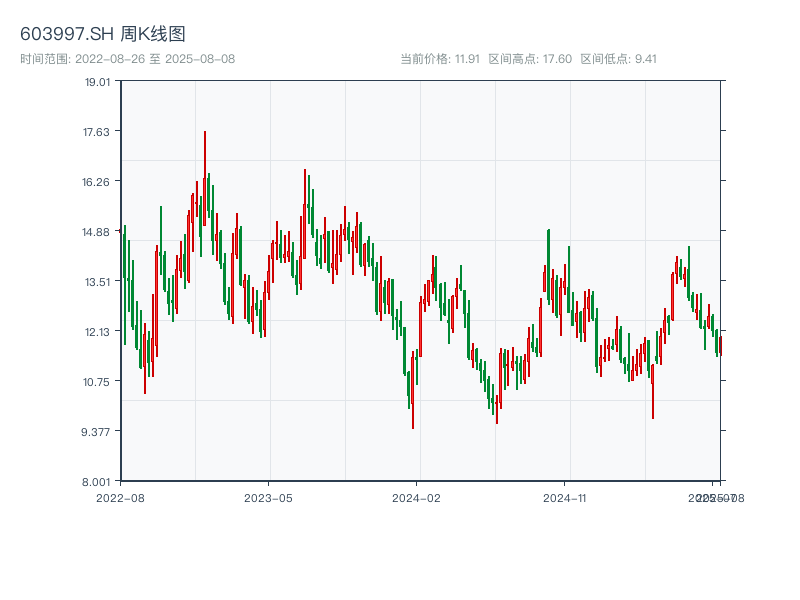The image size is (800, 600).
Task: Click the y-axis value 19.01
Action: (97, 82)
